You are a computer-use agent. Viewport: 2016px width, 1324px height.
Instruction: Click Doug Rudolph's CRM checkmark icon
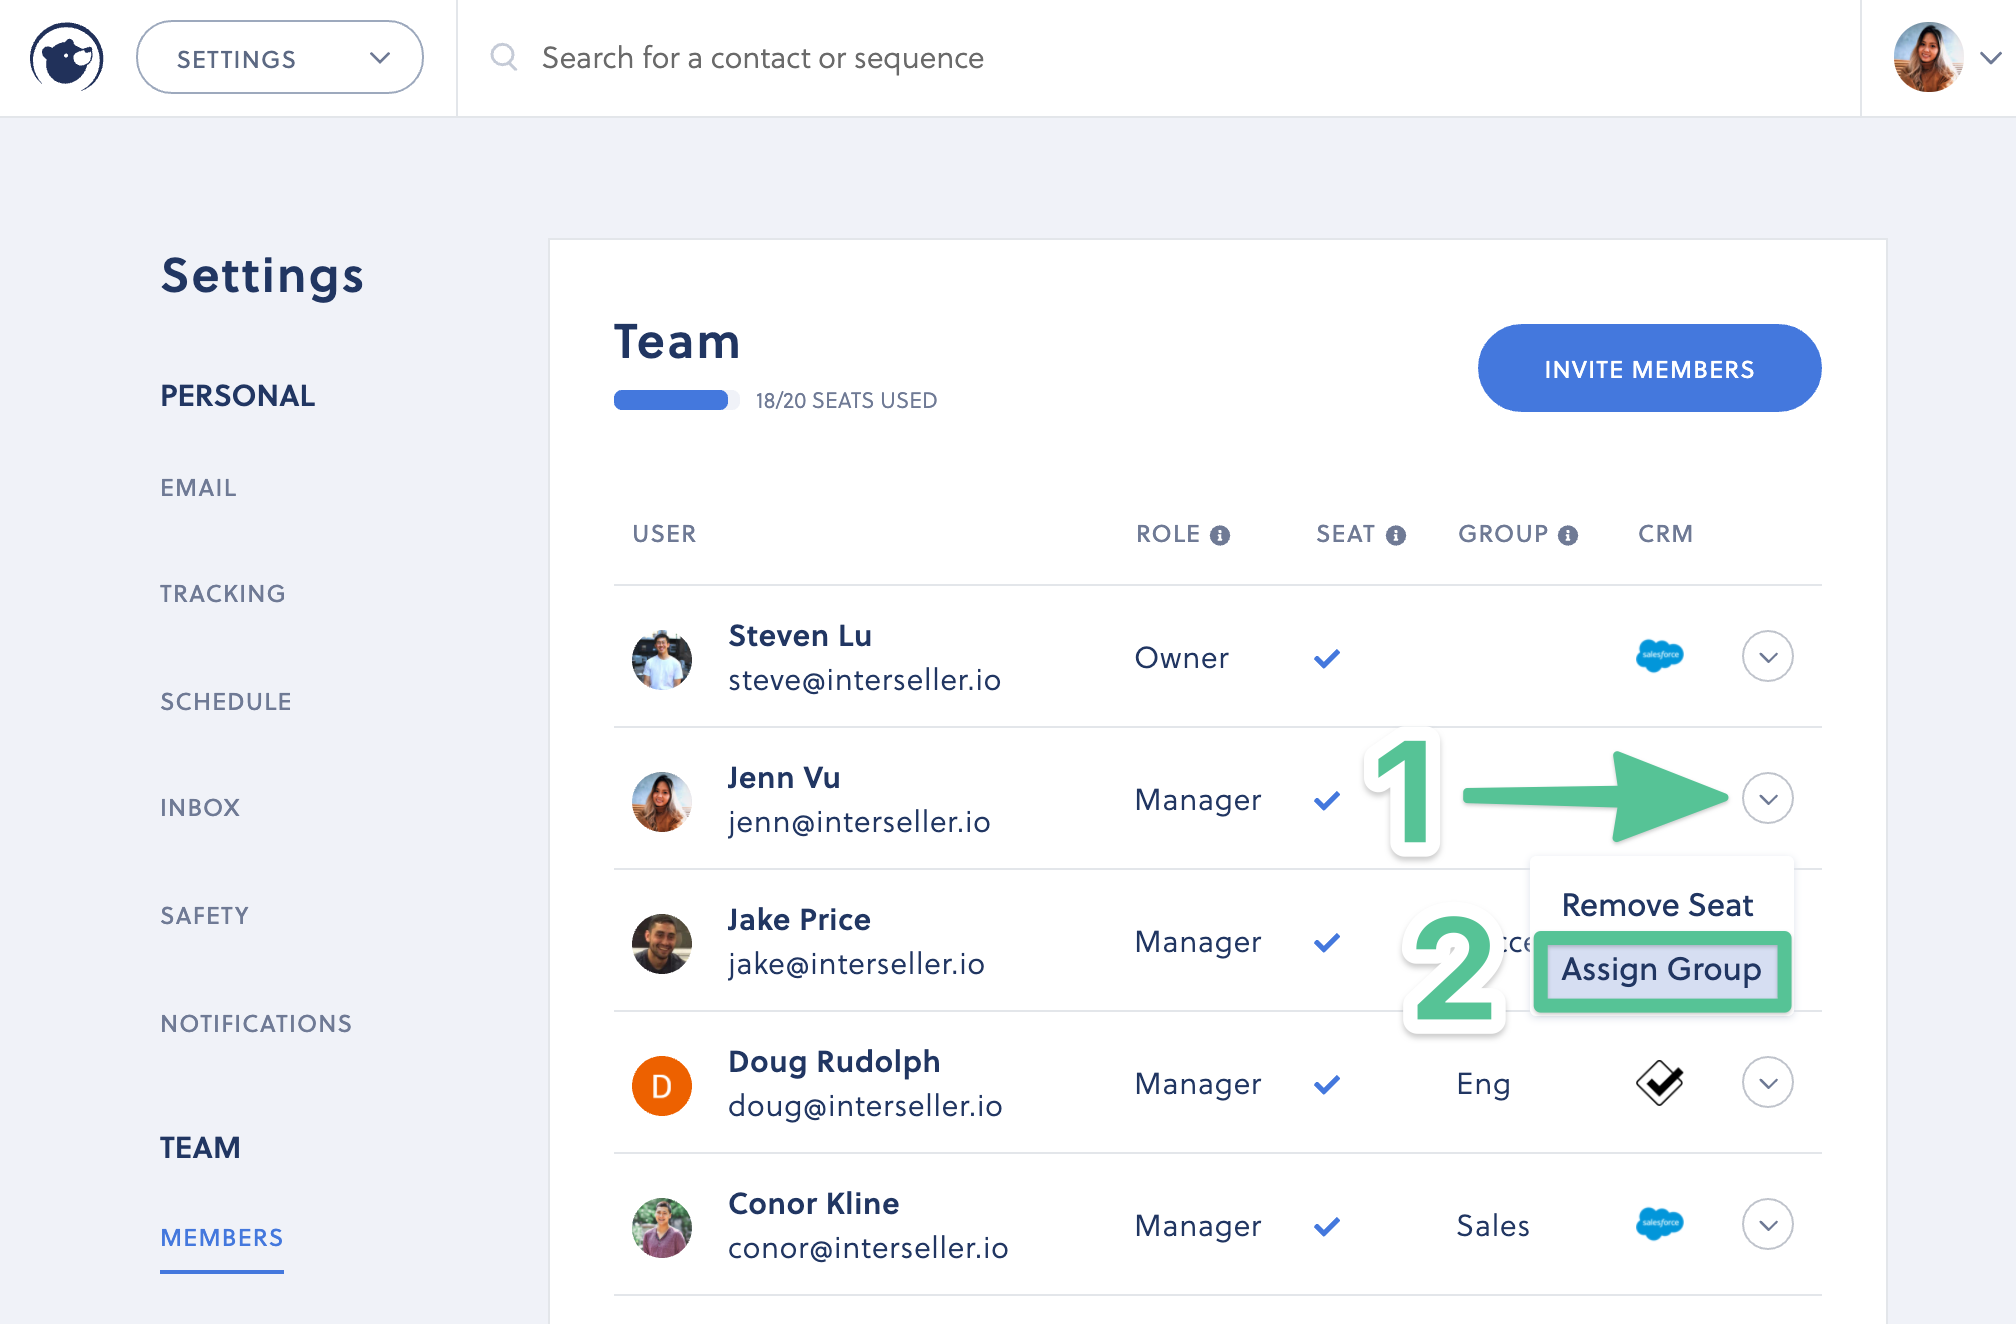(x=1660, y=1082)
